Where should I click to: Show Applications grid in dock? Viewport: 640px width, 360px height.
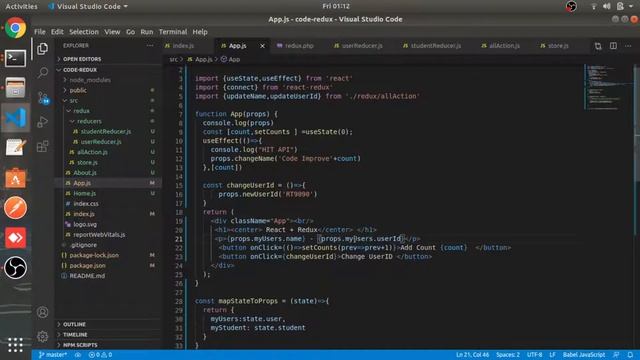click(x=16, y=345)
